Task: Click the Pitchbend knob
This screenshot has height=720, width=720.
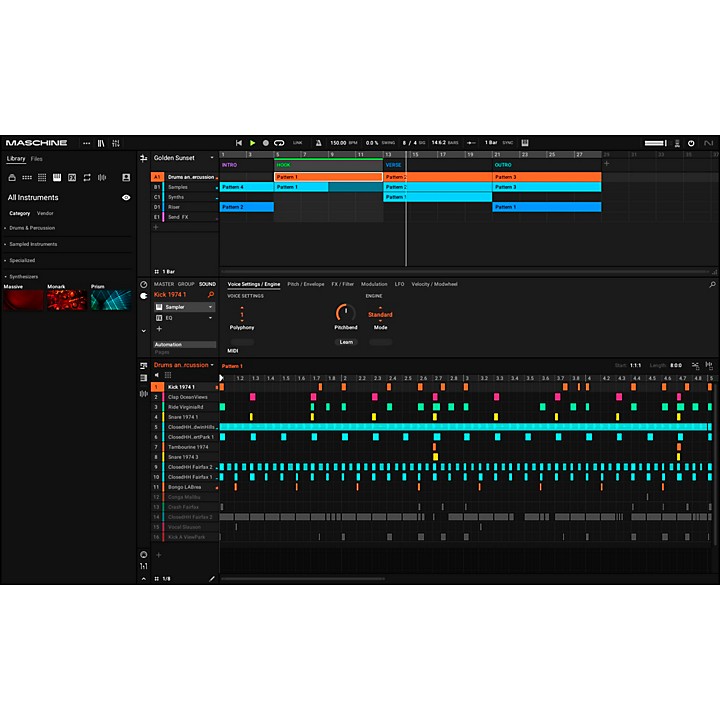Action: pos(345,312)
